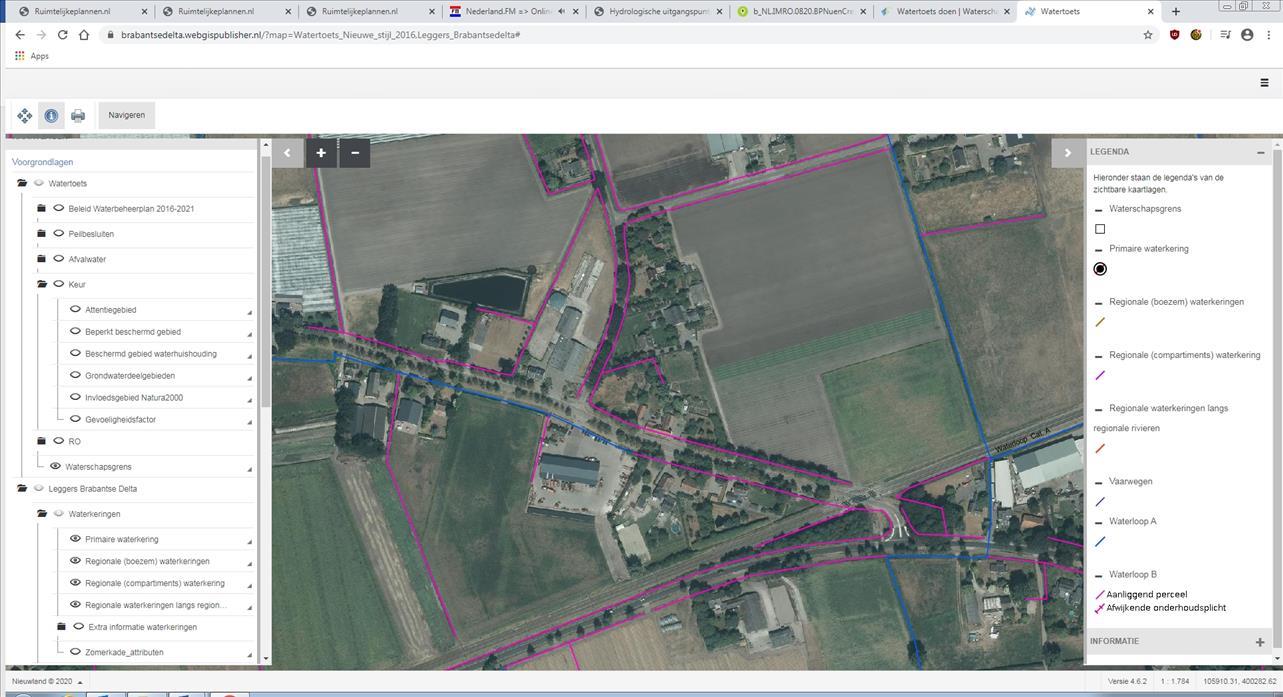Select the Zomerkade_attributen layer label

[124, 652]
